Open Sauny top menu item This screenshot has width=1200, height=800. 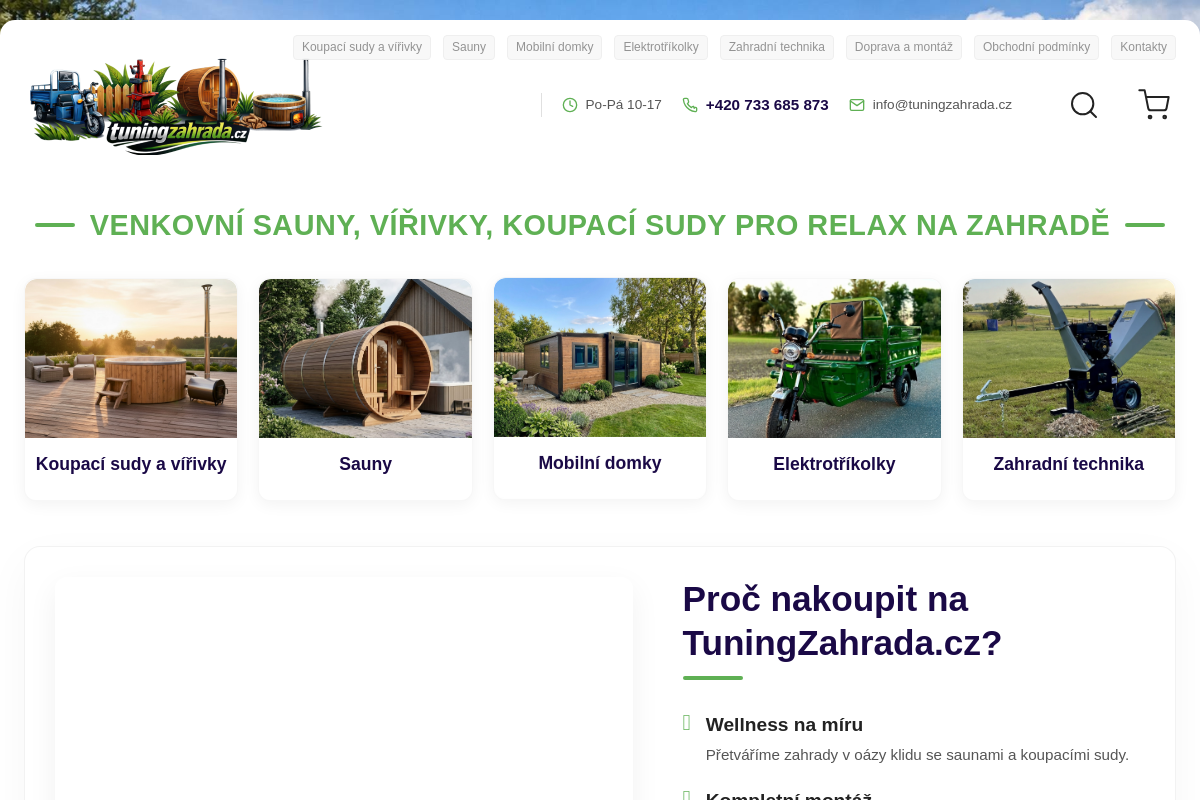pyautogui.click(x=469, y=47)
